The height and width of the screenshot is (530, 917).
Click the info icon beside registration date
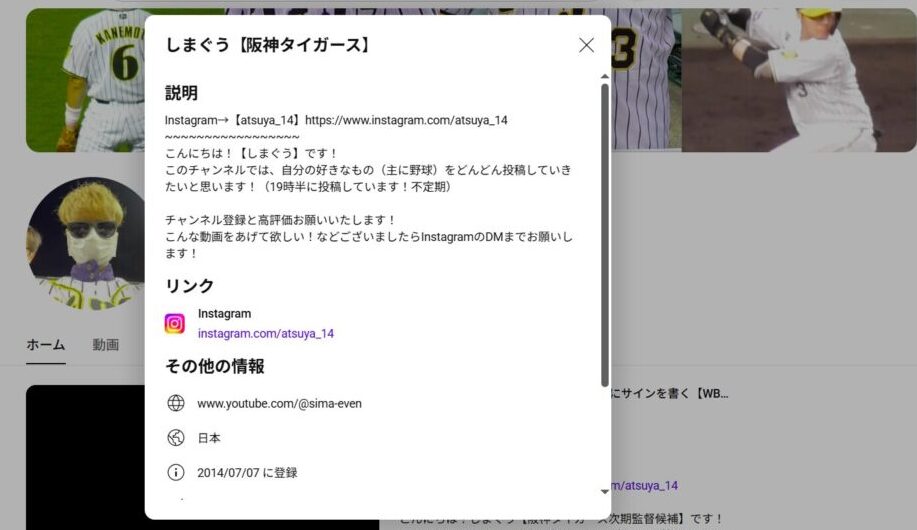tap(175, 472)
